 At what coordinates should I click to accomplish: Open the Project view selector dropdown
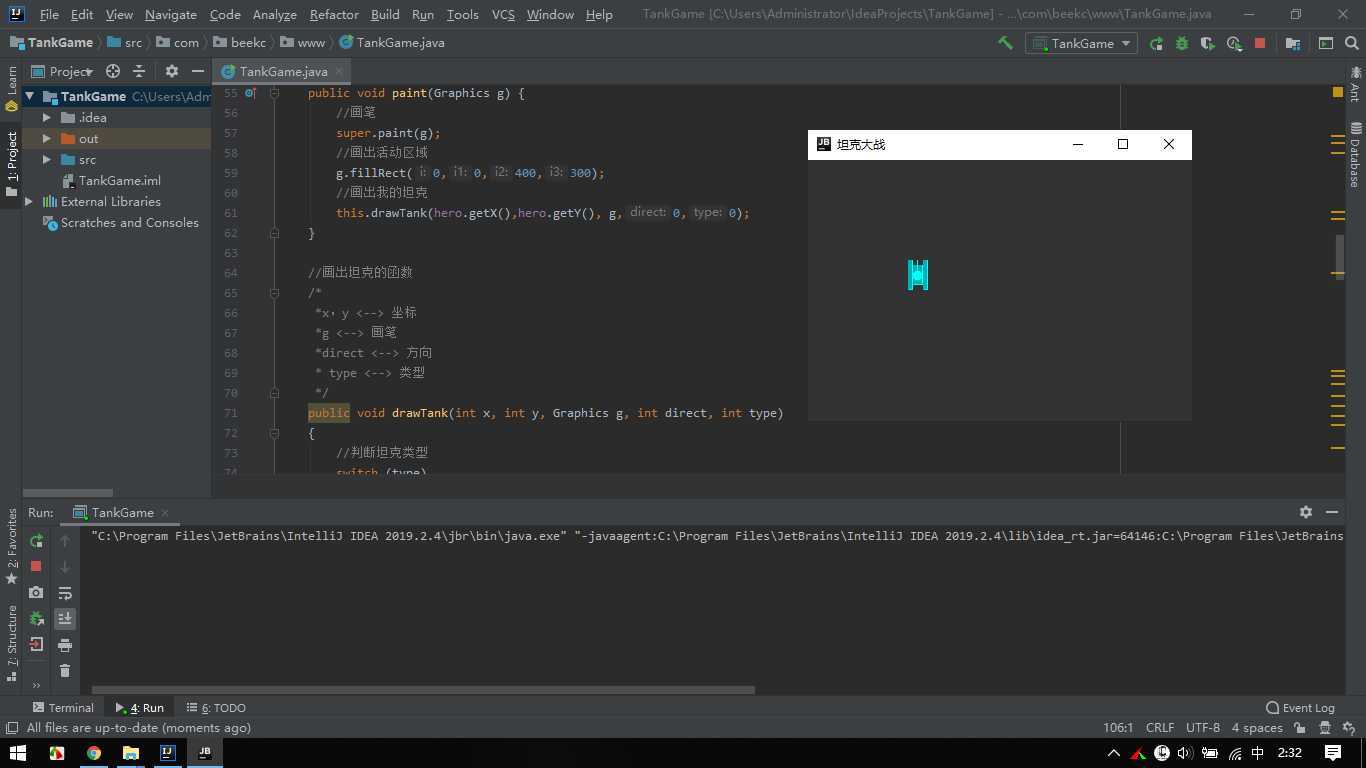62,71
